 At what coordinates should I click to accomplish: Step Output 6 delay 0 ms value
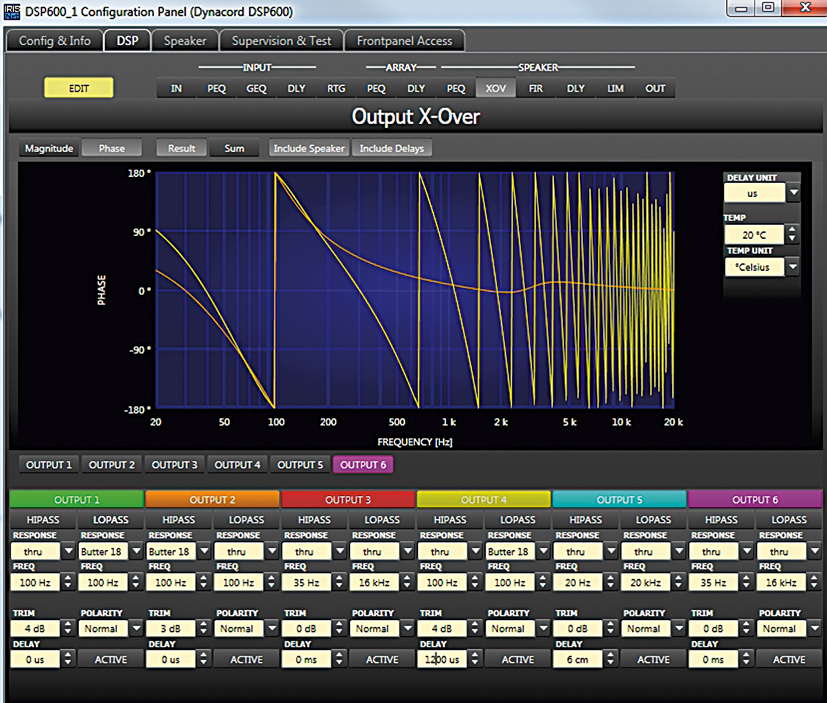coord(746,659)
